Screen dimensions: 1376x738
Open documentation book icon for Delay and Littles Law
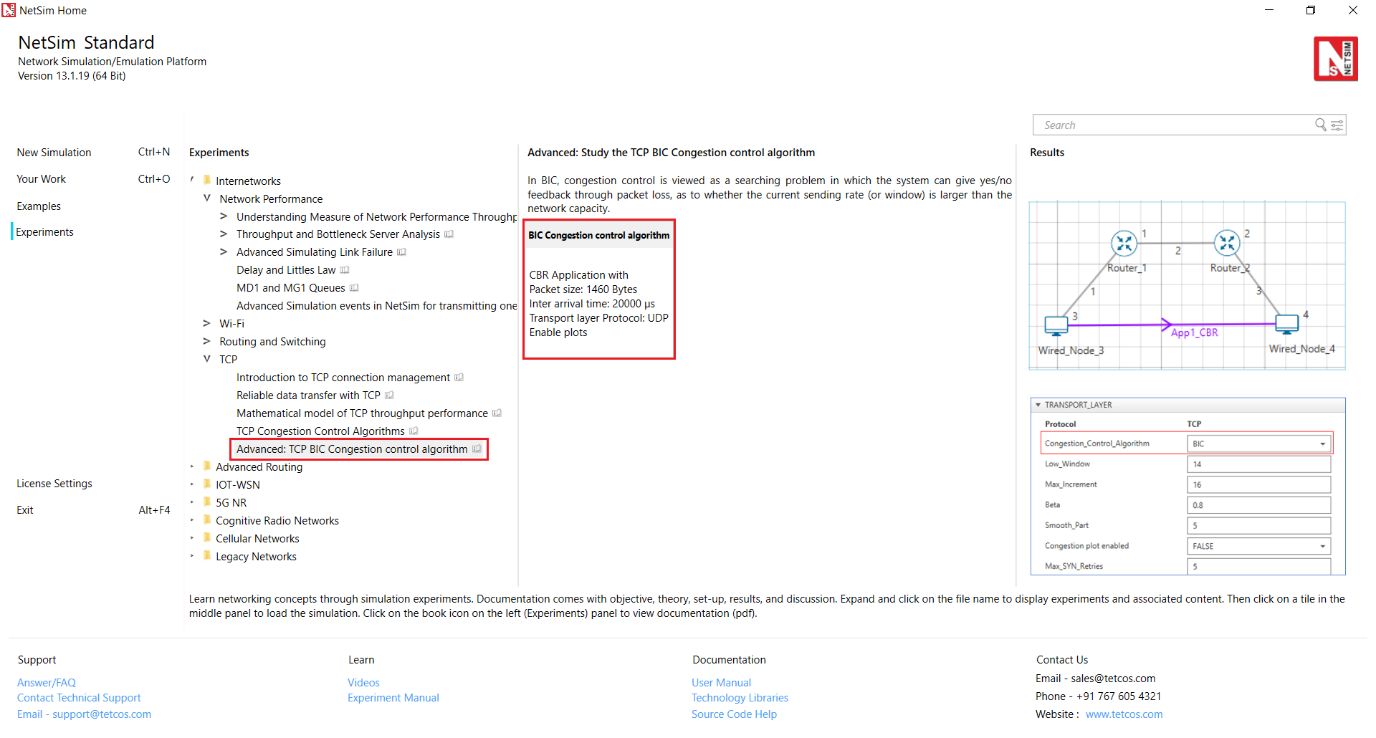345,270
